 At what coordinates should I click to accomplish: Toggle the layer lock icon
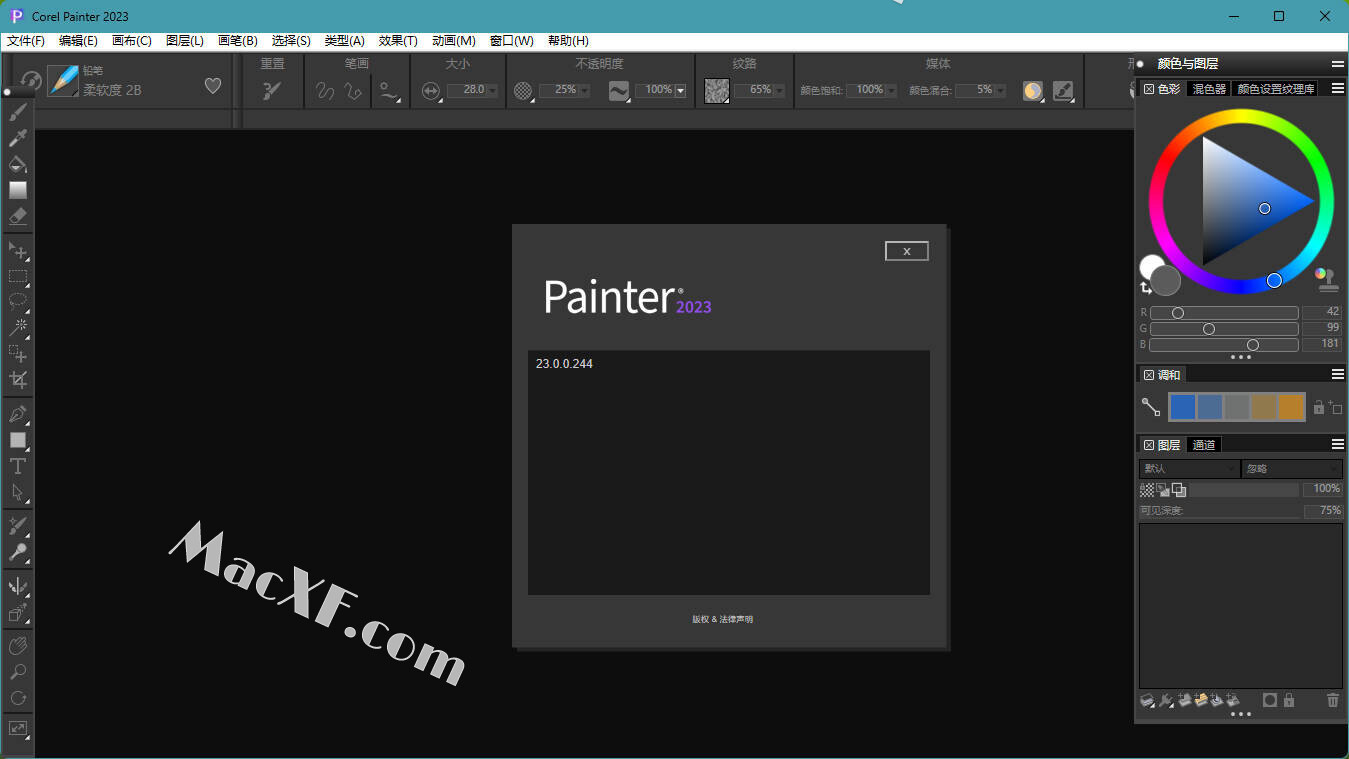(x=1289, y=700)
